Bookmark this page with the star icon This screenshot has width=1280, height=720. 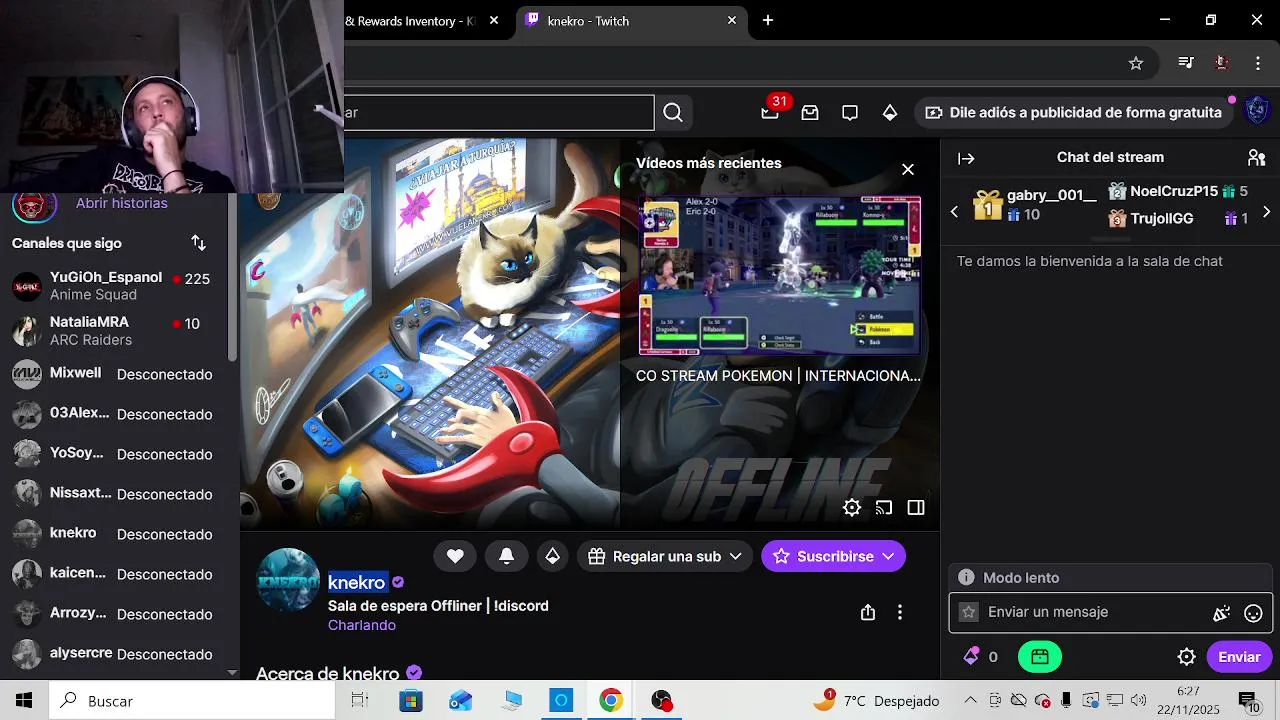point(1136,63)
